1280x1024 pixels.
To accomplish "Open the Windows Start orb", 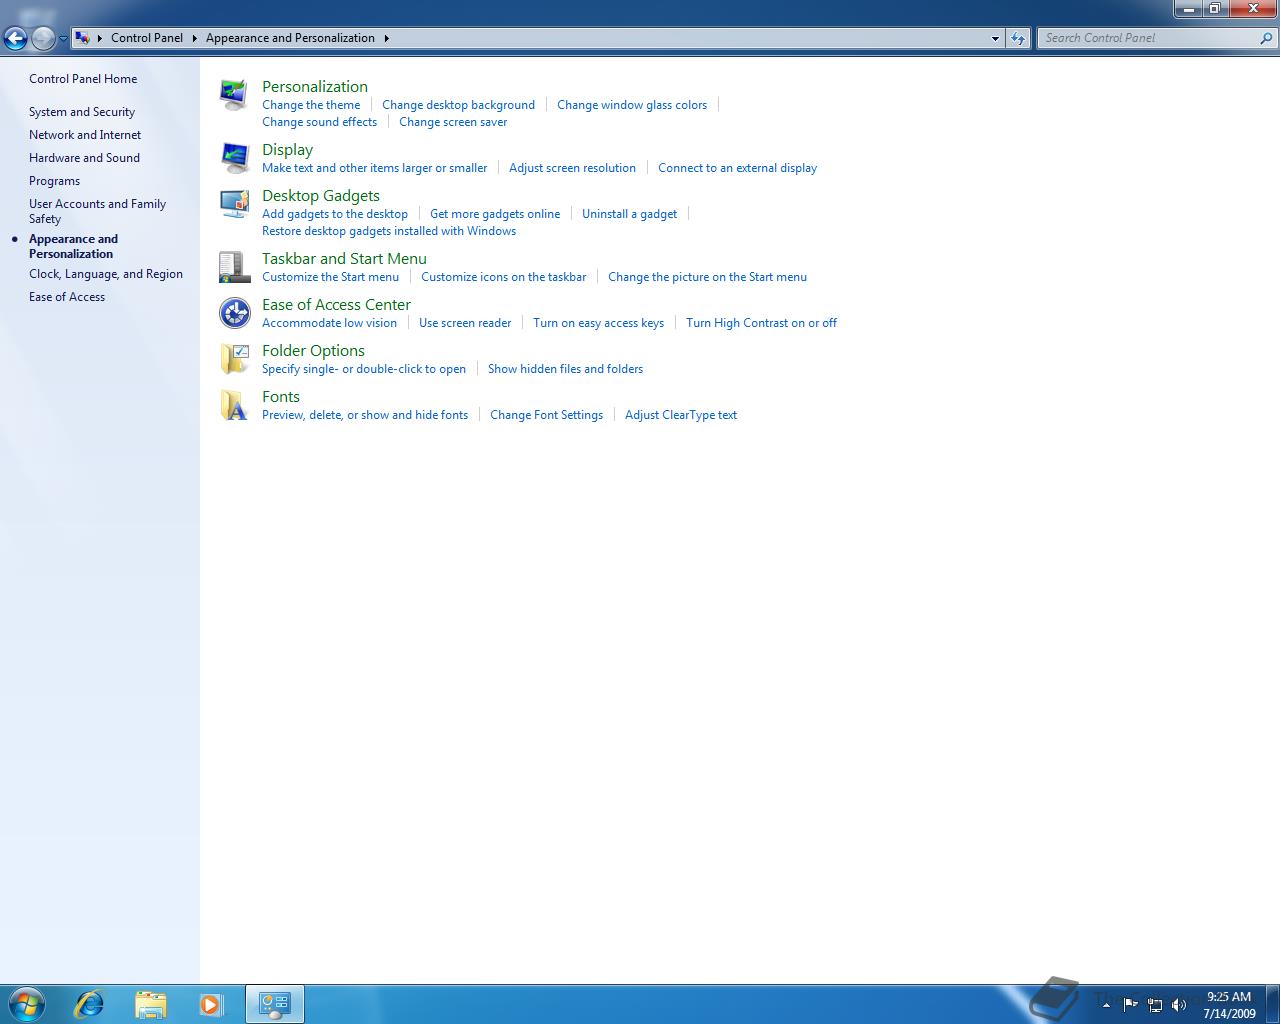I will click(x=27, y=1003).
